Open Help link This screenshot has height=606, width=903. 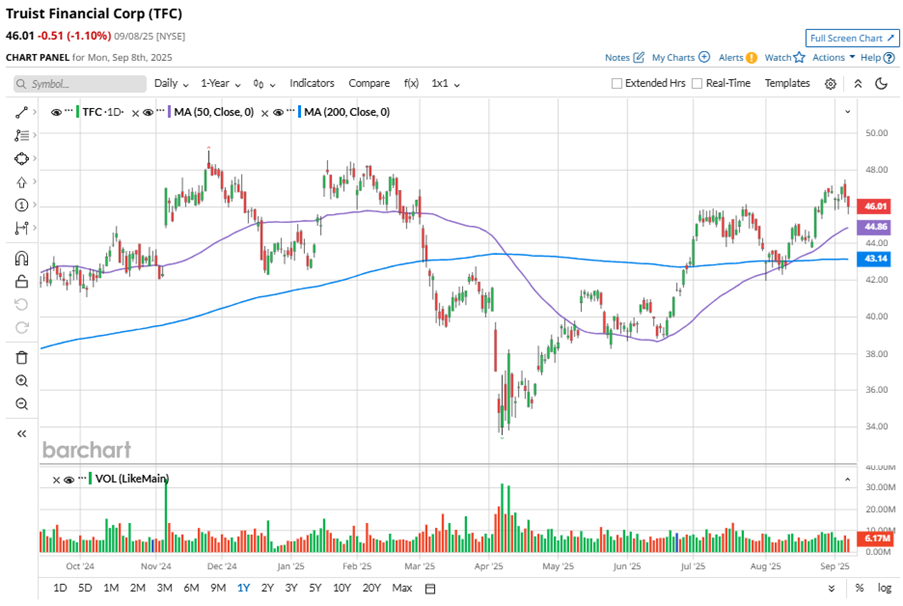click(x=878, y=58)
